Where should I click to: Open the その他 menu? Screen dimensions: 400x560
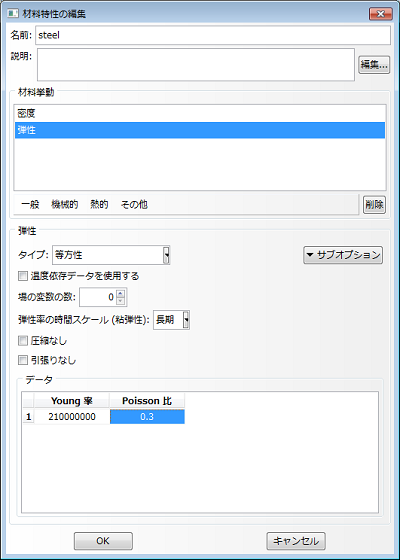pos(134,205)
